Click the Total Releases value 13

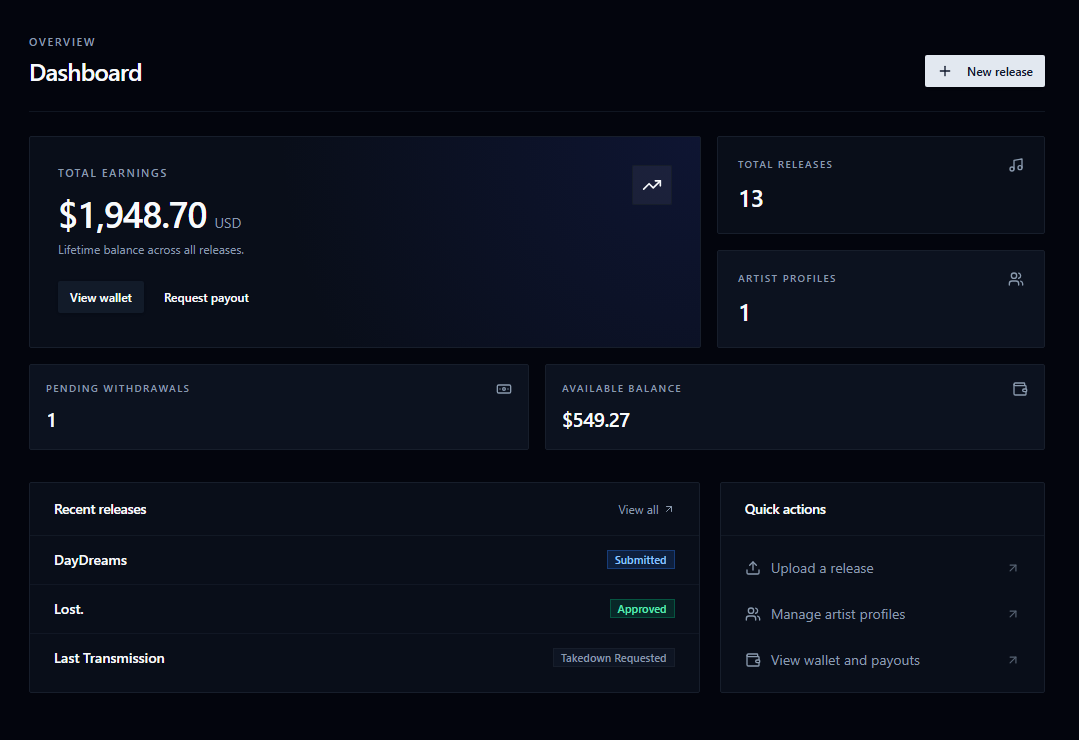pyautogui.click(x=751, y=199)
